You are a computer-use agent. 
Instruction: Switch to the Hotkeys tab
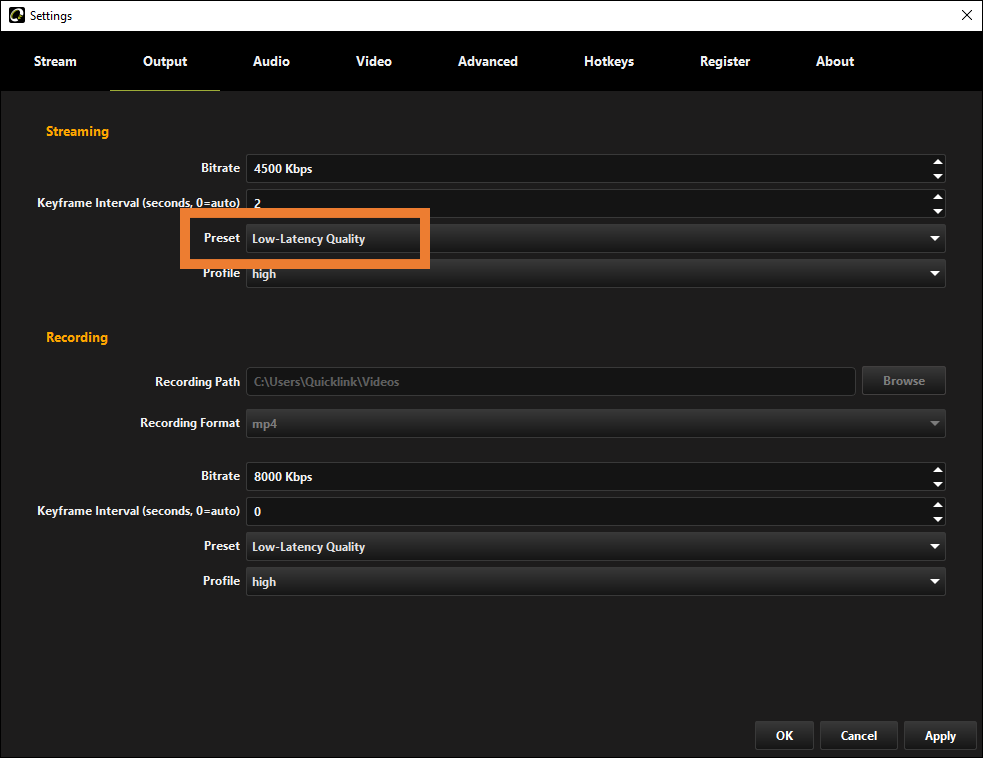click(x=609, y=61)
